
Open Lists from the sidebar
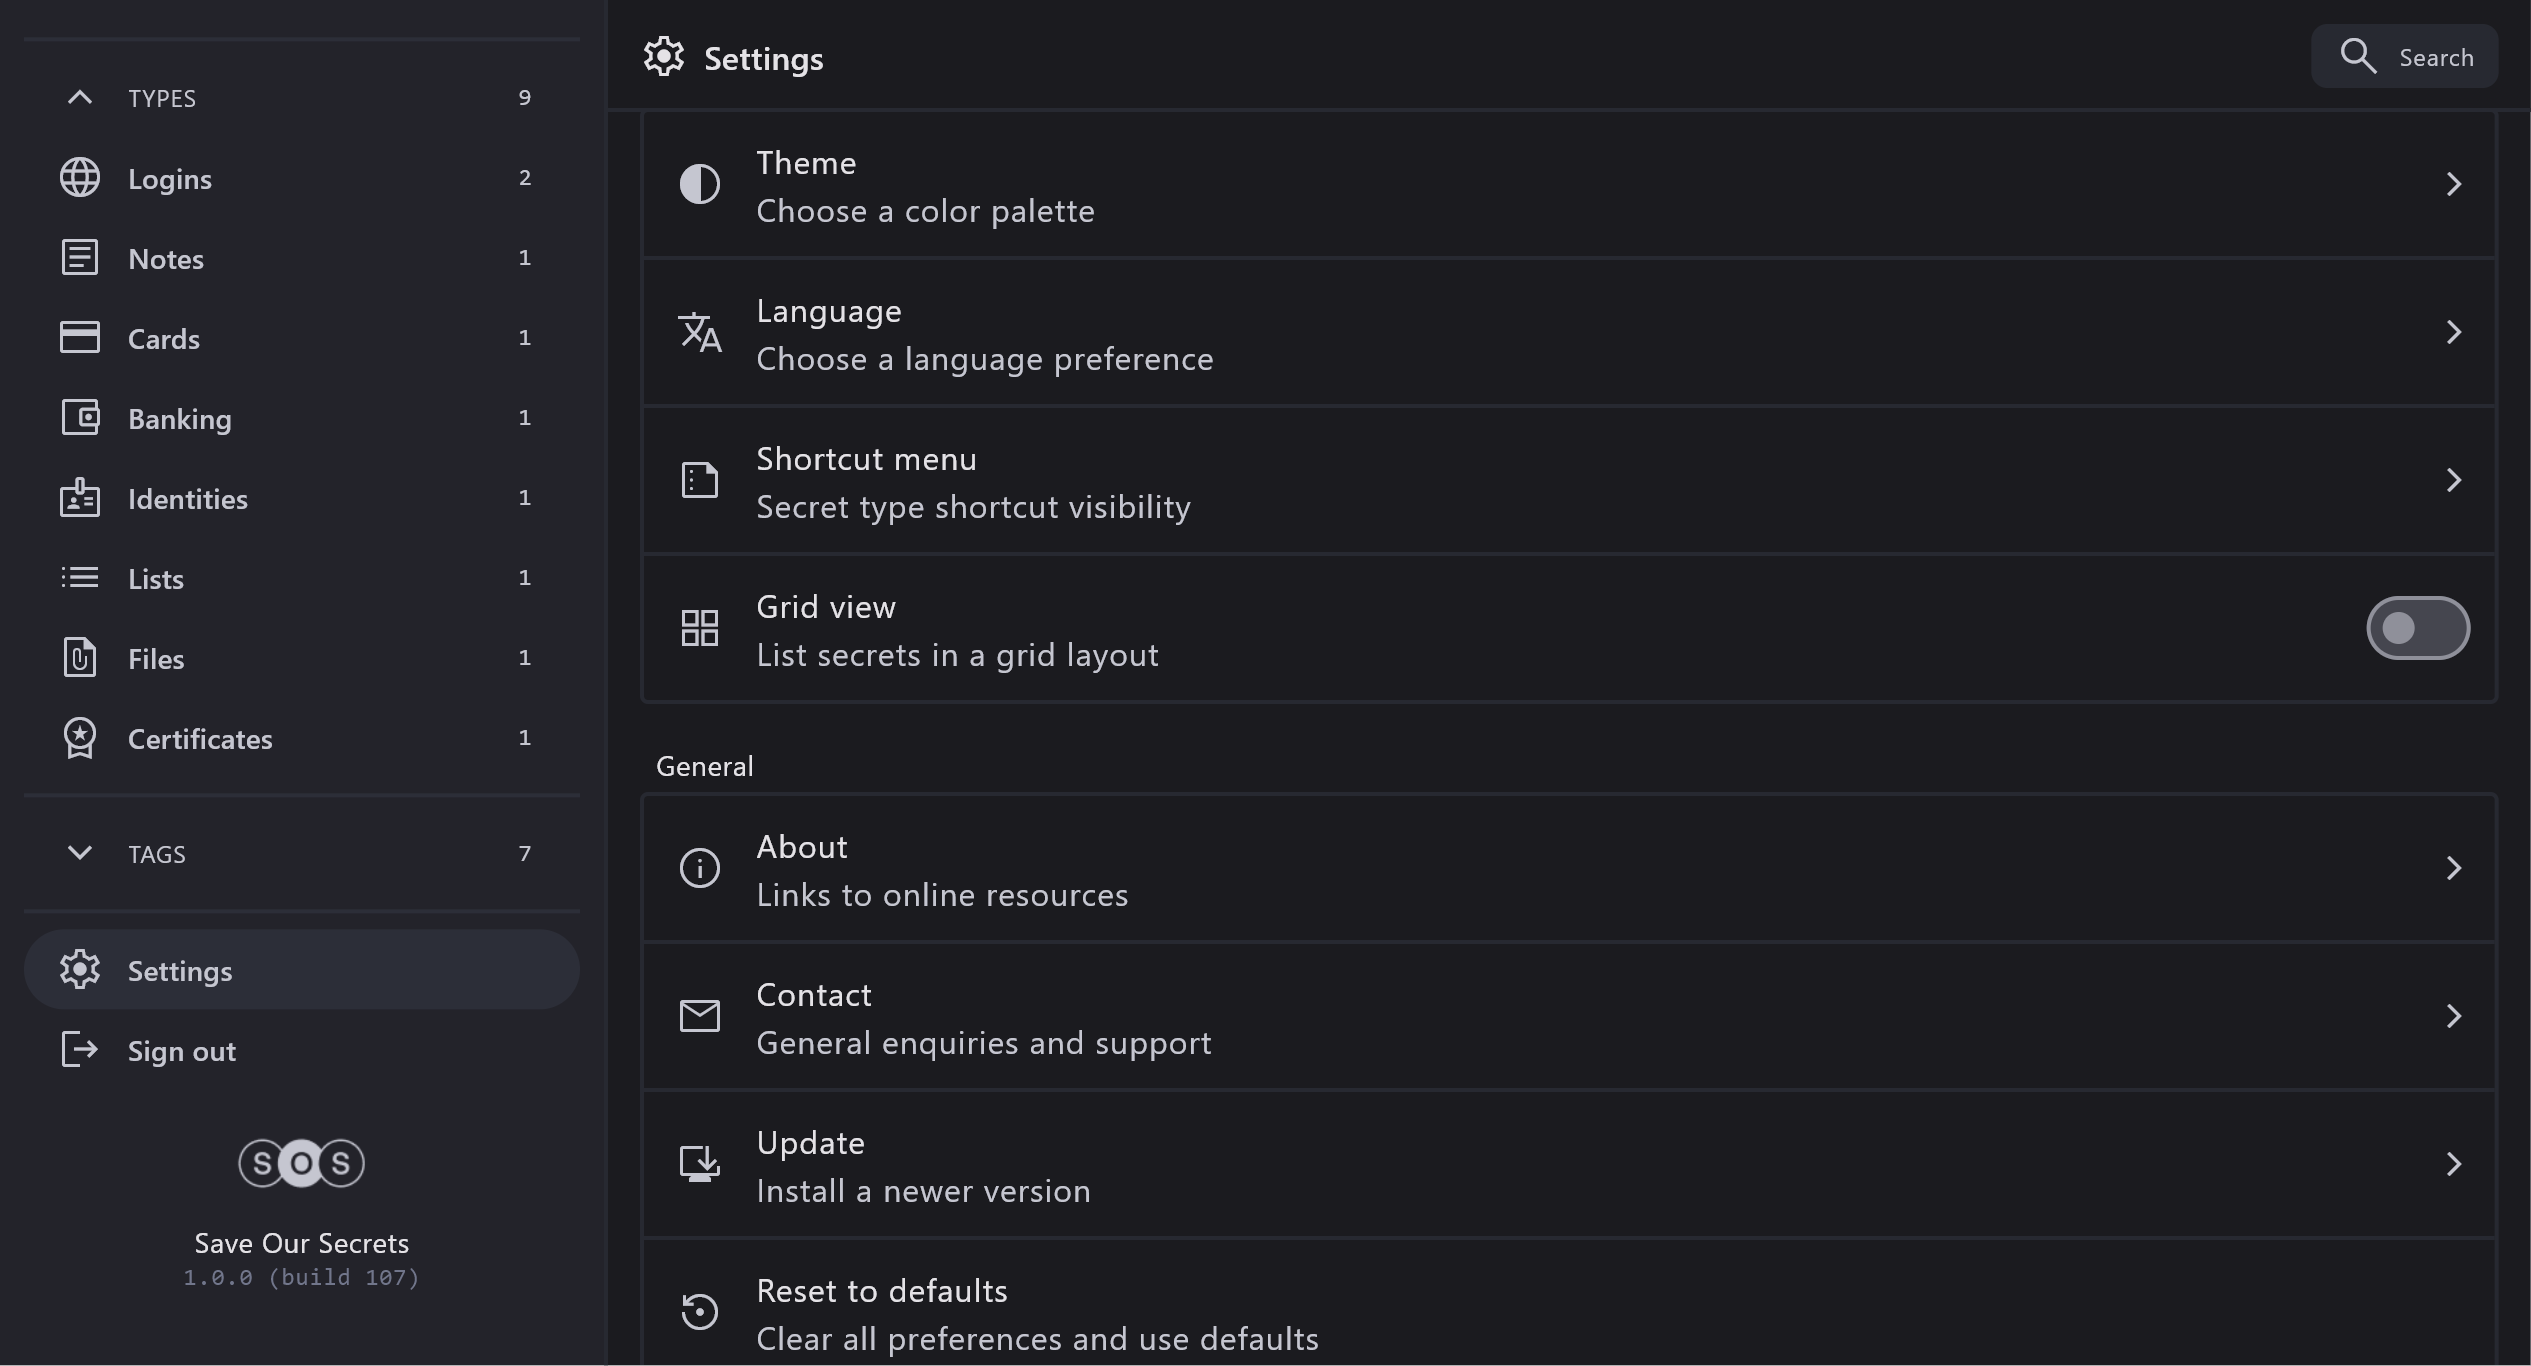point(156,579)
